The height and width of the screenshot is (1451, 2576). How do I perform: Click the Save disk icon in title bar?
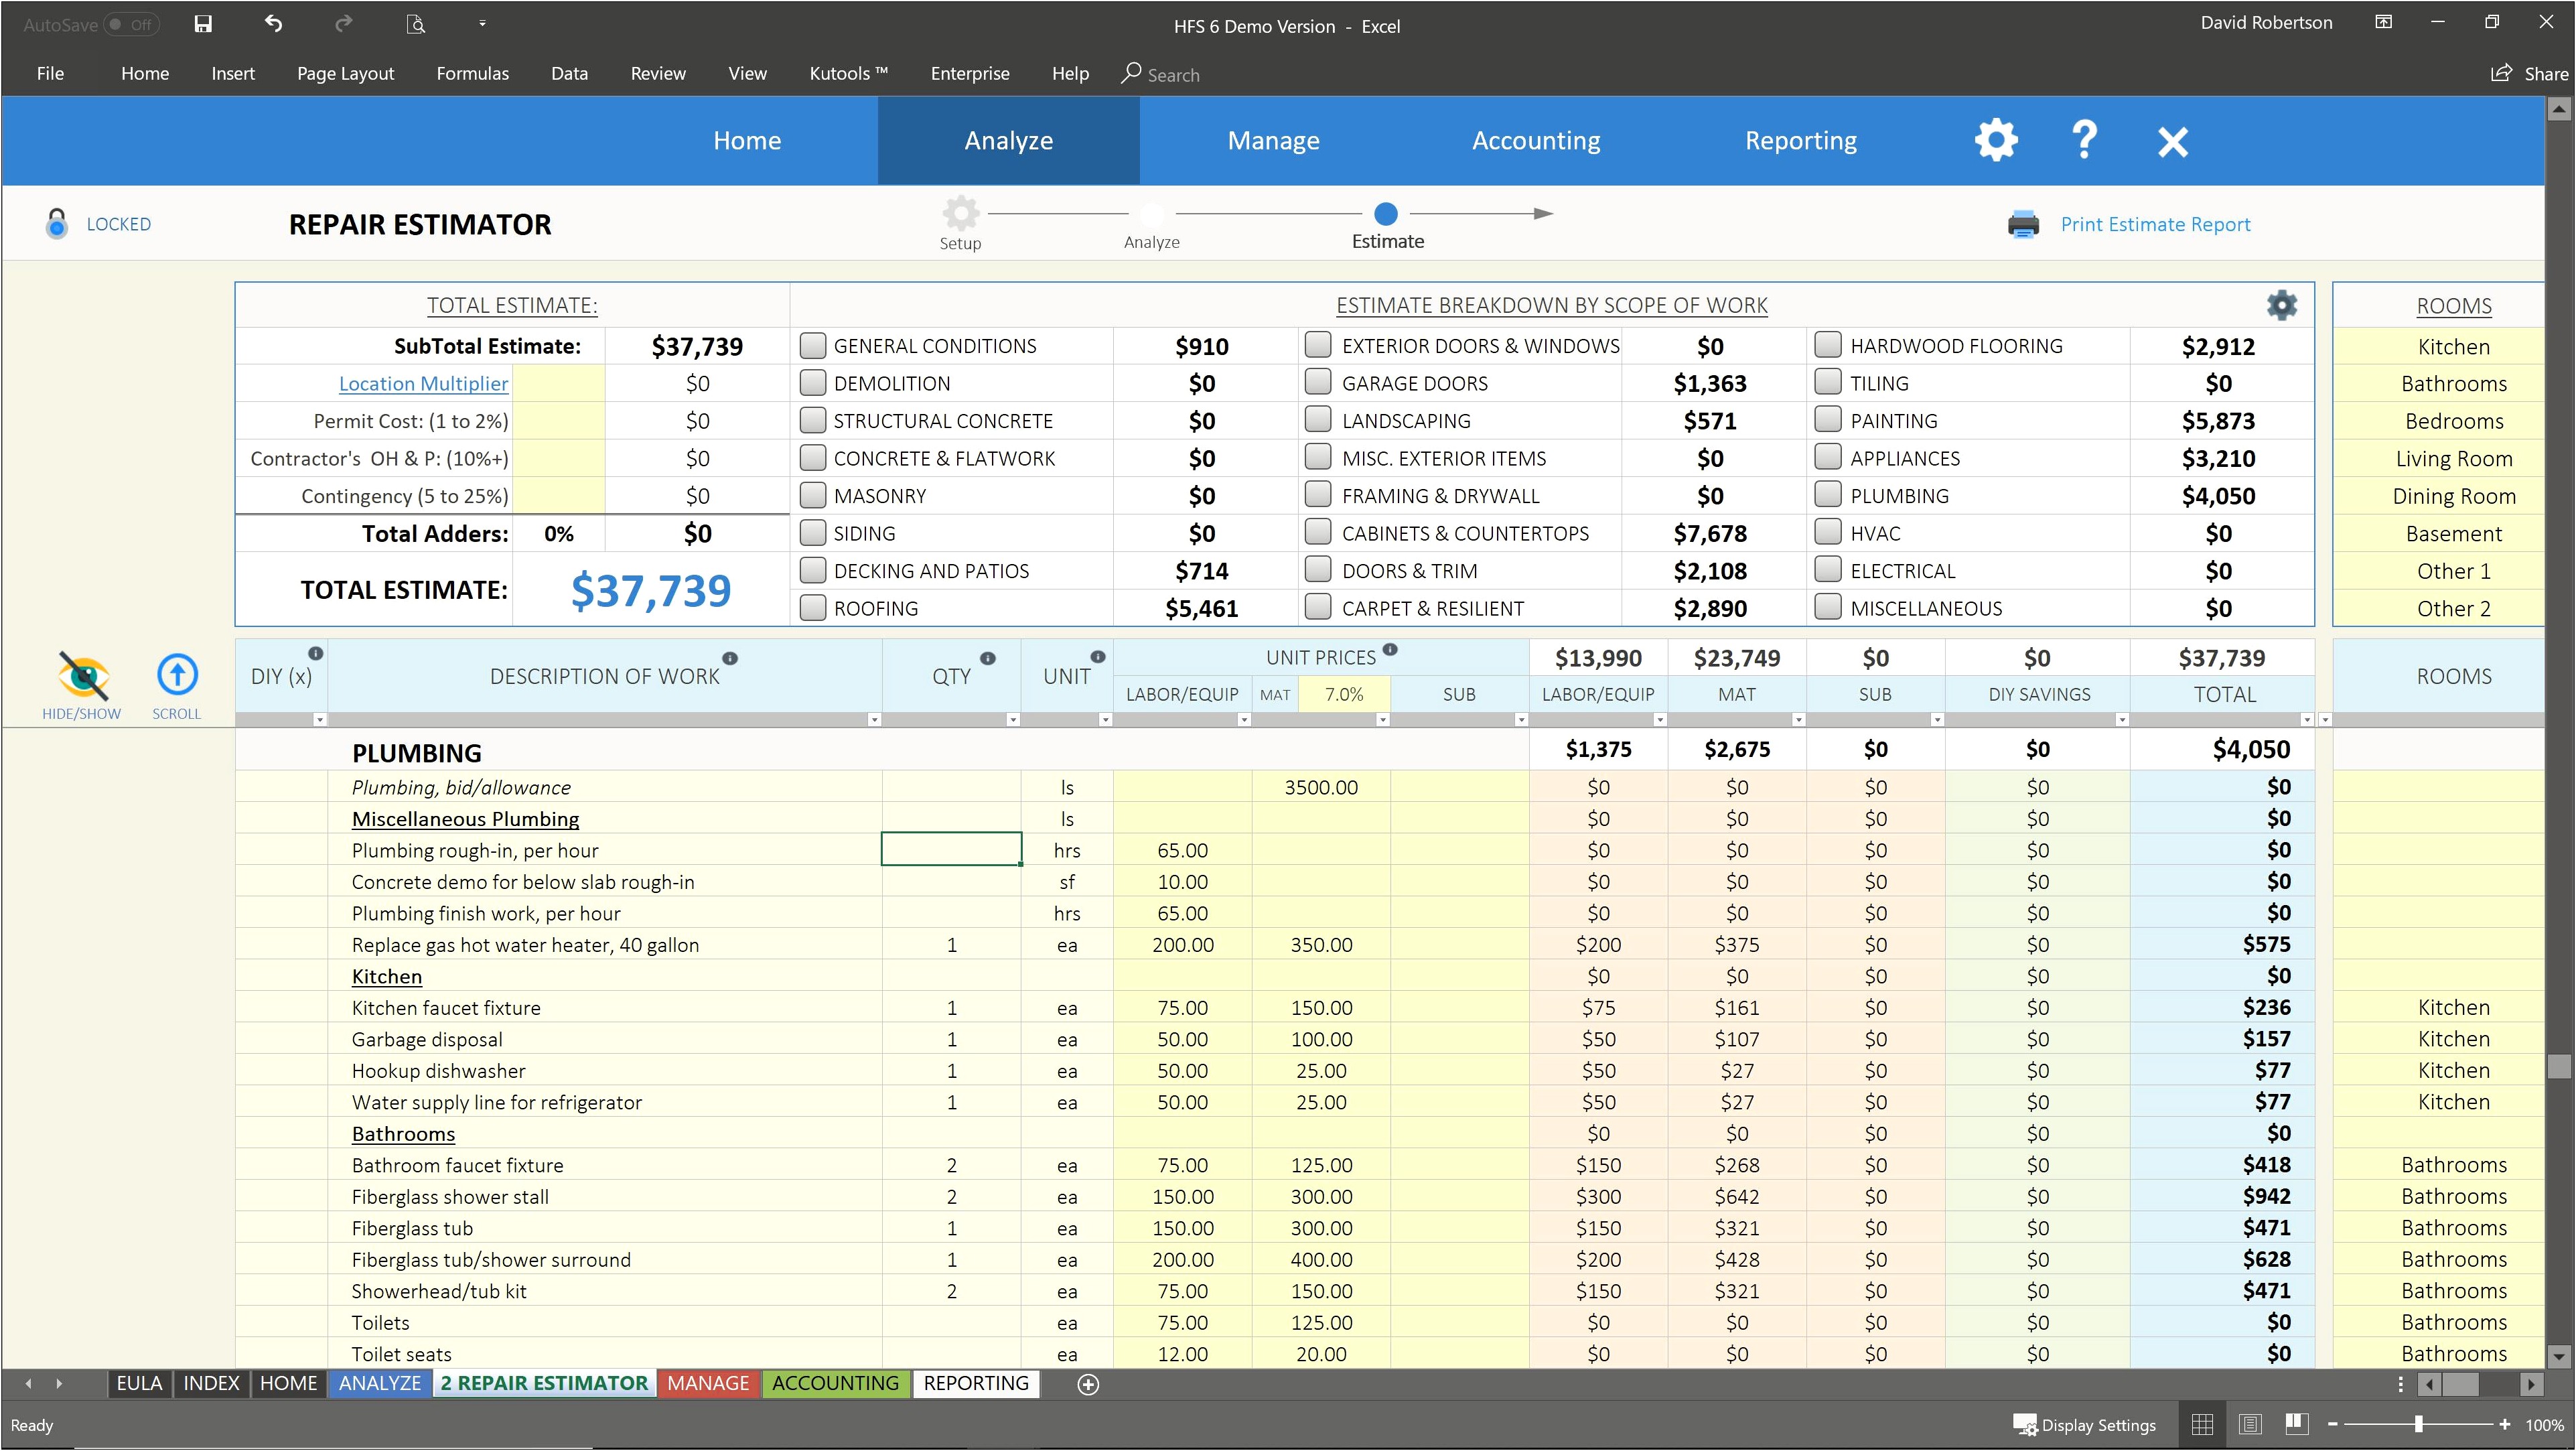203,24
